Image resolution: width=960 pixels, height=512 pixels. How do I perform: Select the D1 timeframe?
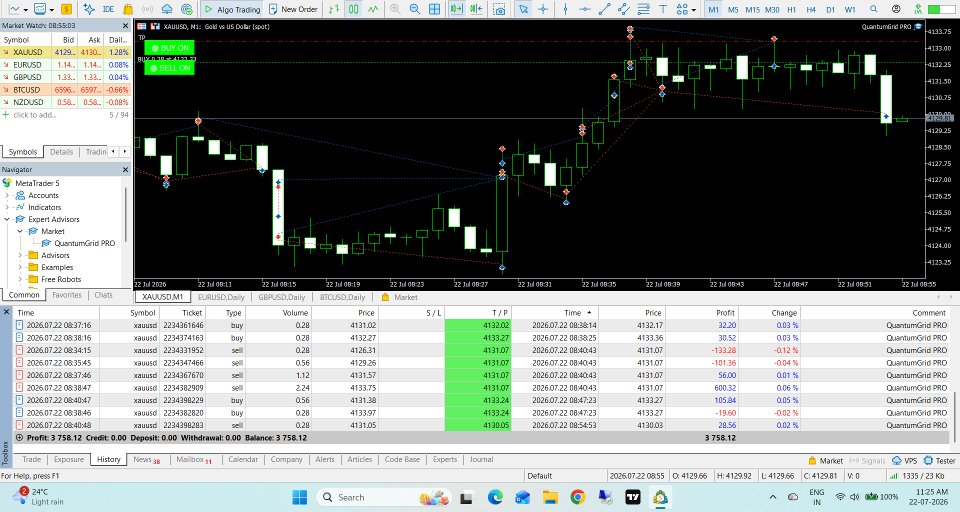click(830, 9)
